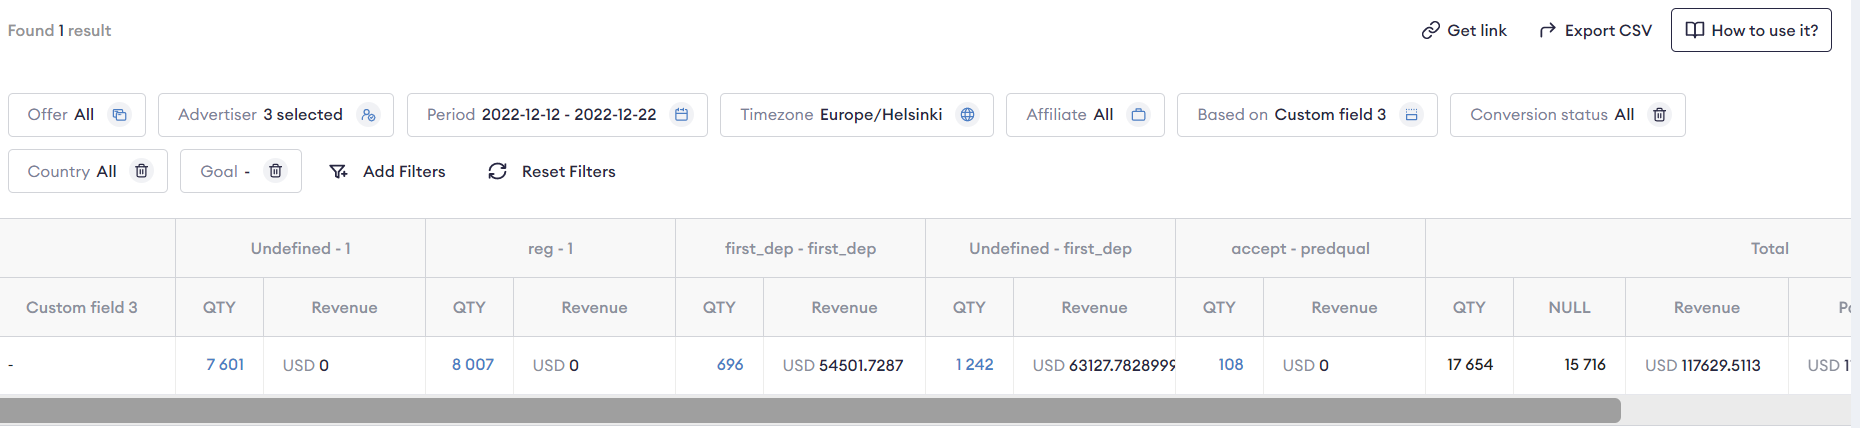Delete the Goal filter with trash icon

pyautogui.click(x=275, y=171)
